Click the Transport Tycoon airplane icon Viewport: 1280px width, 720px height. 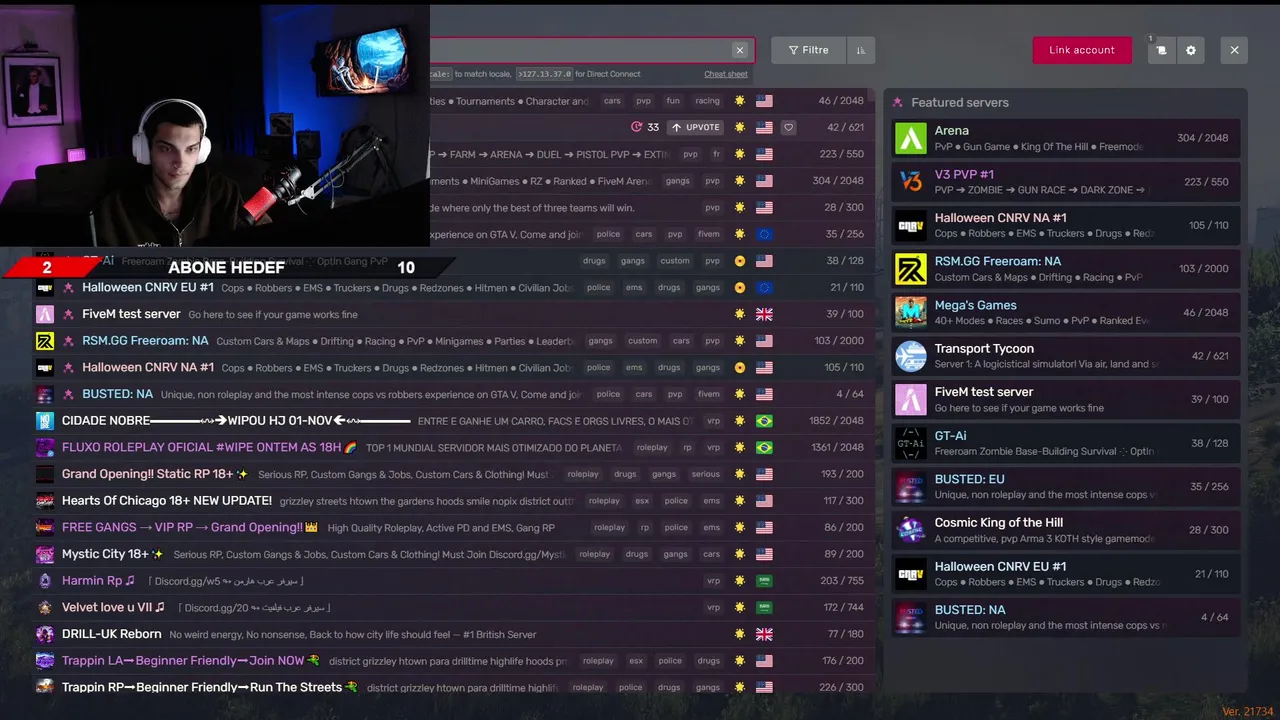pos(911,356)
